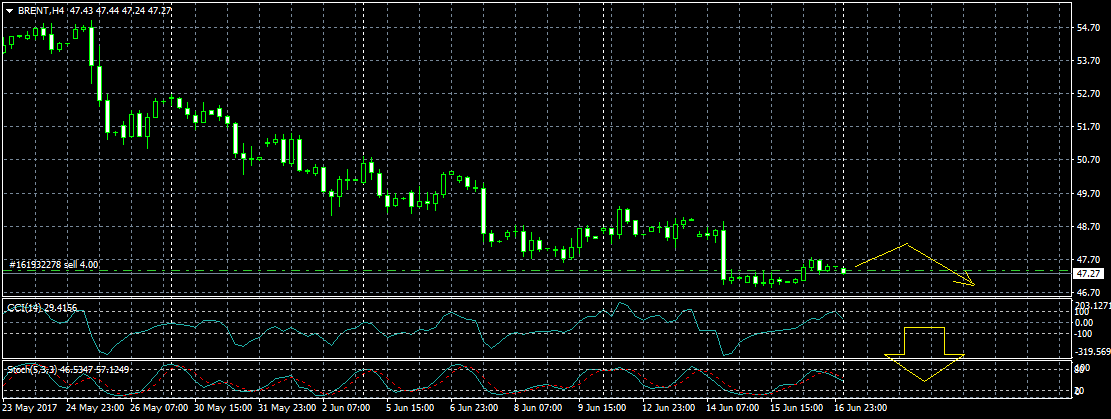The image size is (1111, 419).
Task: Click the 8 Jun 07:00 time label
Action: [x=539, y=408]
